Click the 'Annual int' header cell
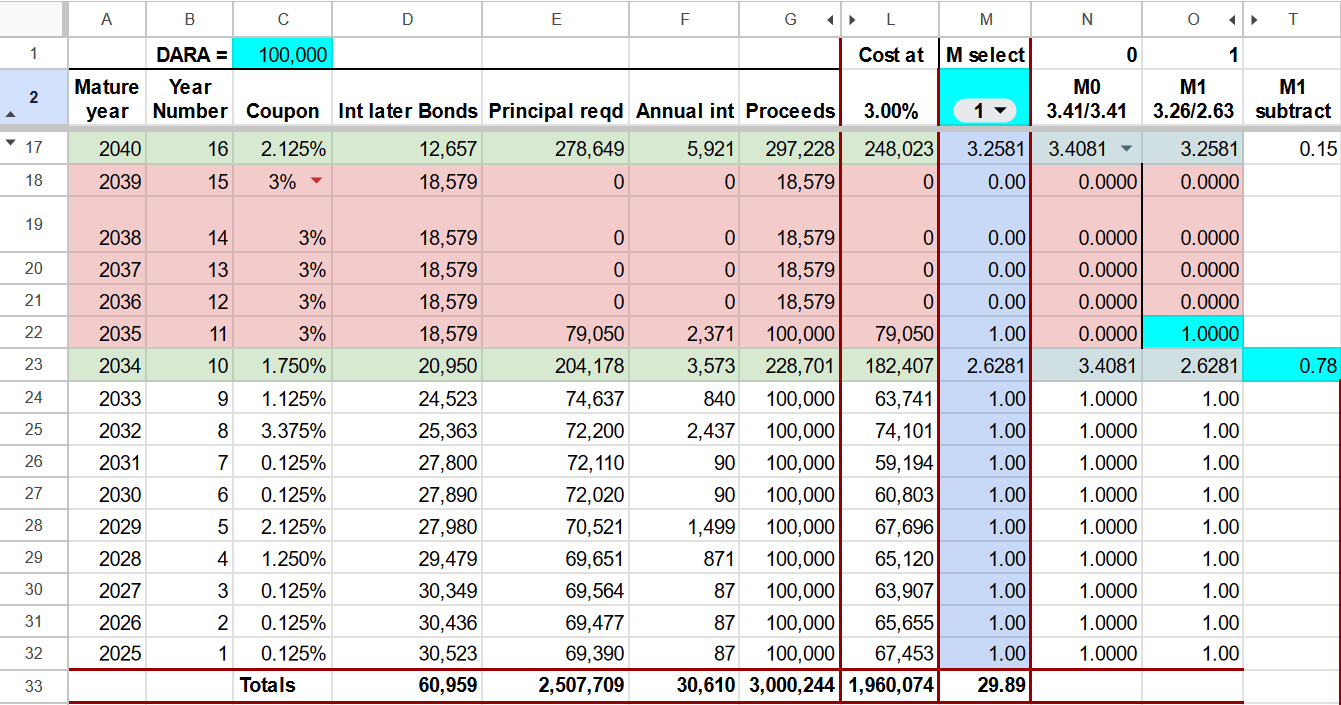1341x705 pixels. tap(685, 99)
